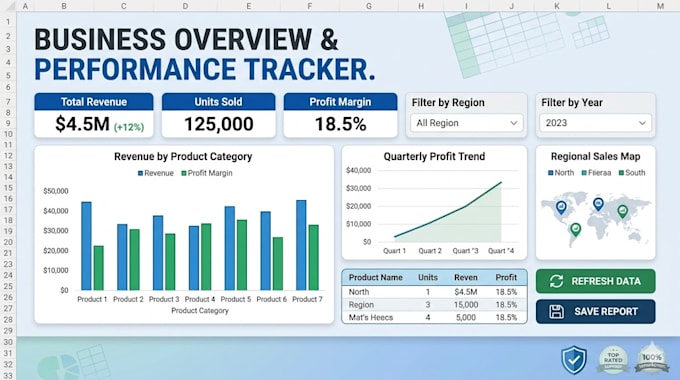
Task: Click the Product Category axis title
Action: pyautogui.click(x=200, y=311)
